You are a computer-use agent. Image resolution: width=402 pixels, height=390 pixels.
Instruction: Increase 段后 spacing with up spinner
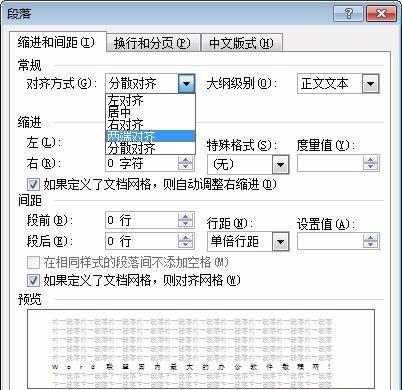(186, 237)
